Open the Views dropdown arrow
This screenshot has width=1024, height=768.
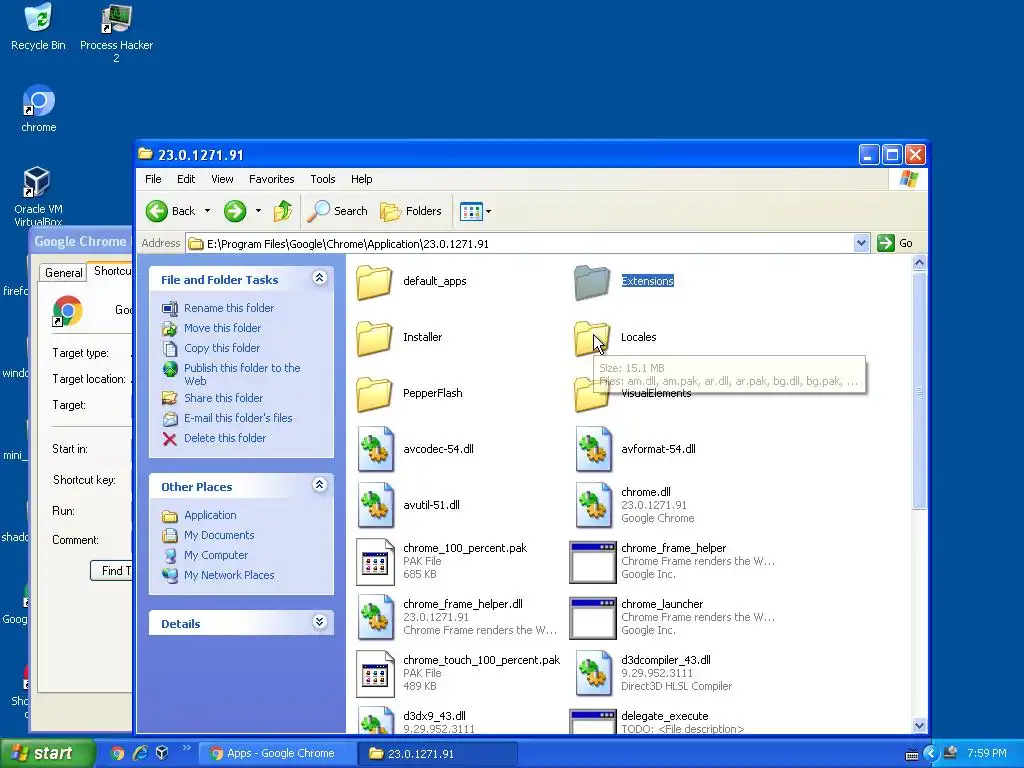pos(488,212)
